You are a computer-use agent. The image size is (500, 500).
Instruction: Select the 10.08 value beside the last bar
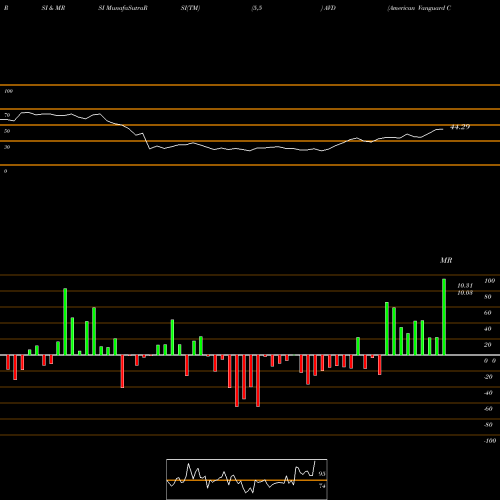pos(465,293)
